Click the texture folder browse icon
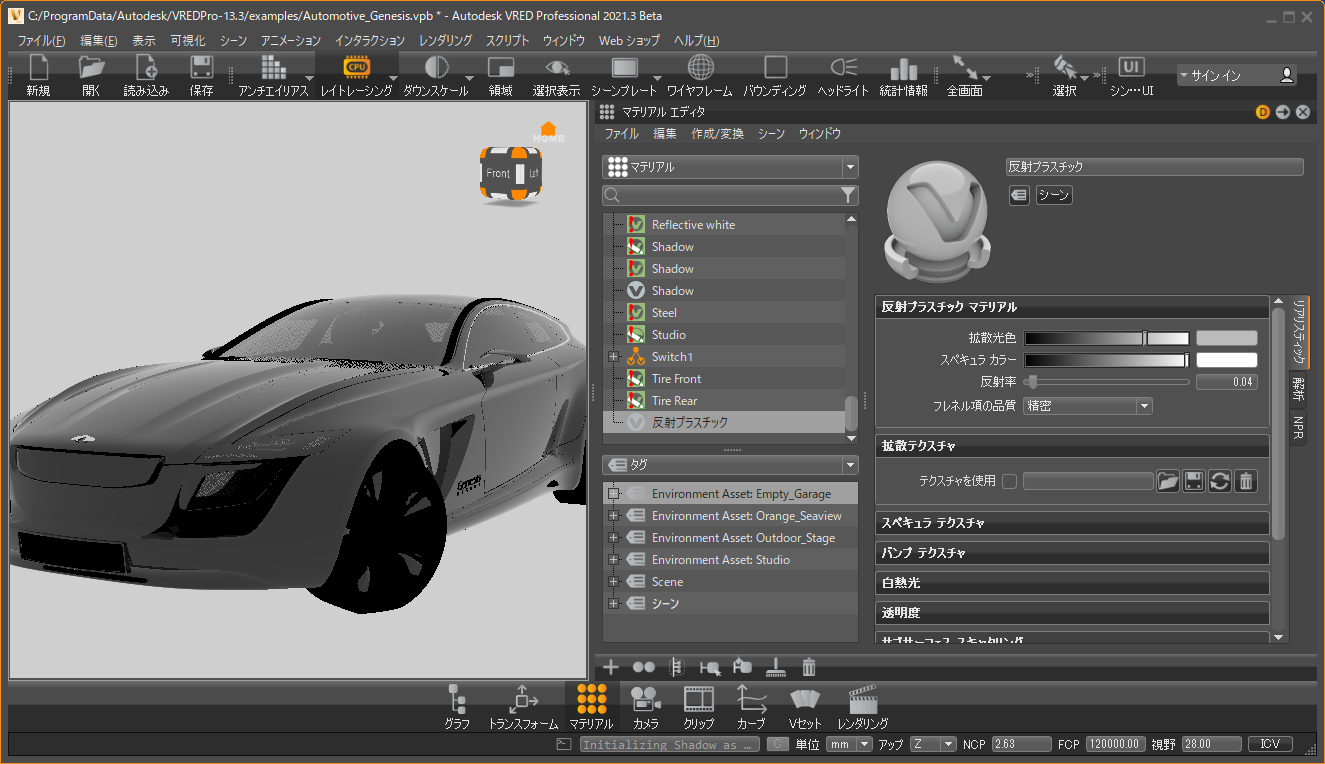 [1167, 481]
